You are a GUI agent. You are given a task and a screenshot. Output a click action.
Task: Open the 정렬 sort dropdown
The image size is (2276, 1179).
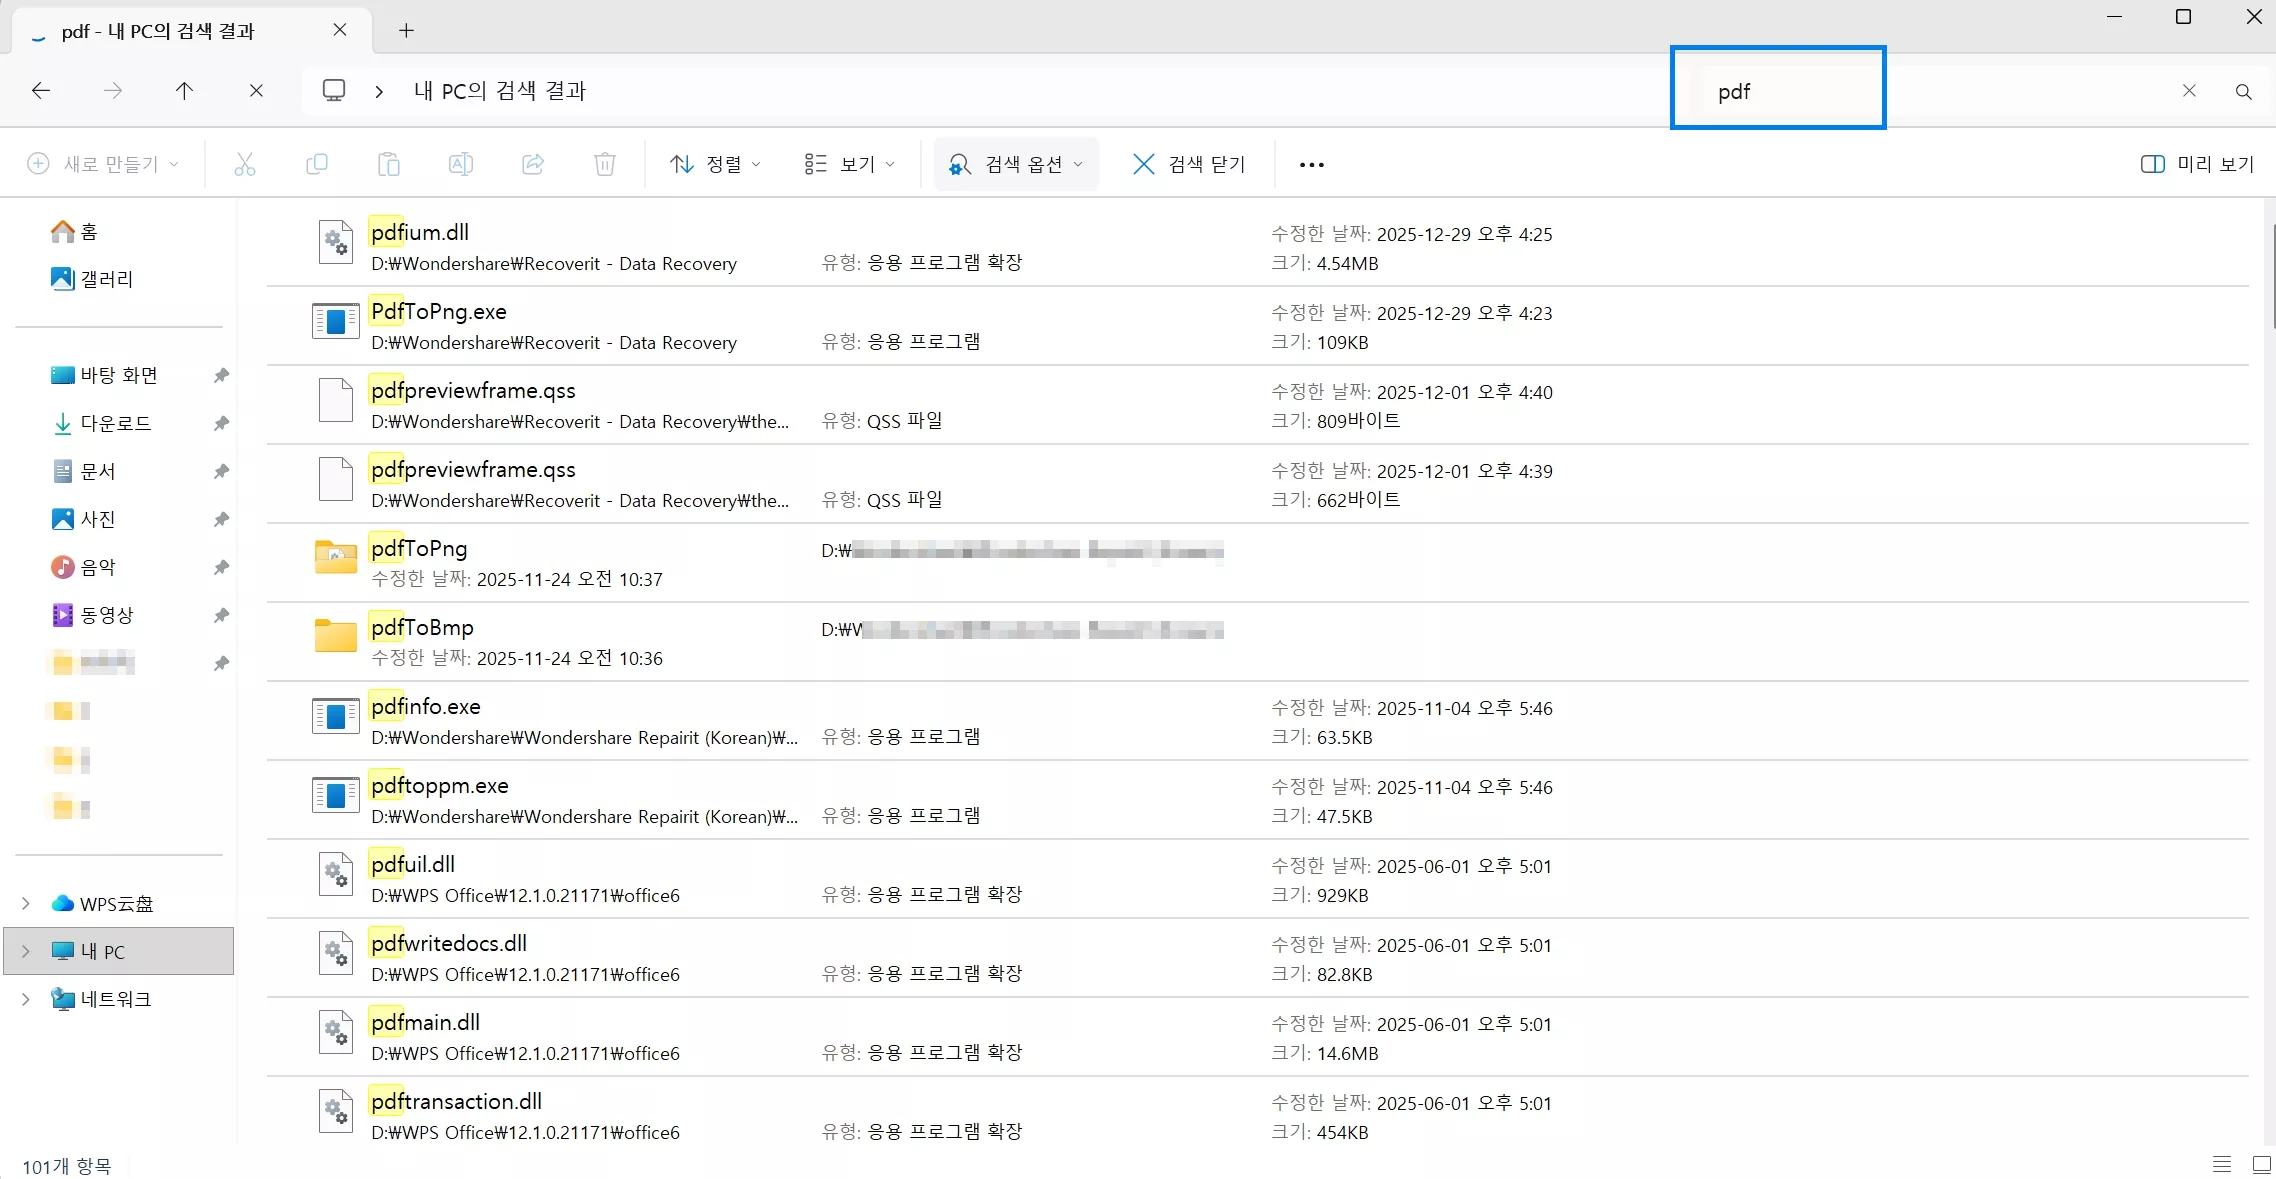click(714, 164)
